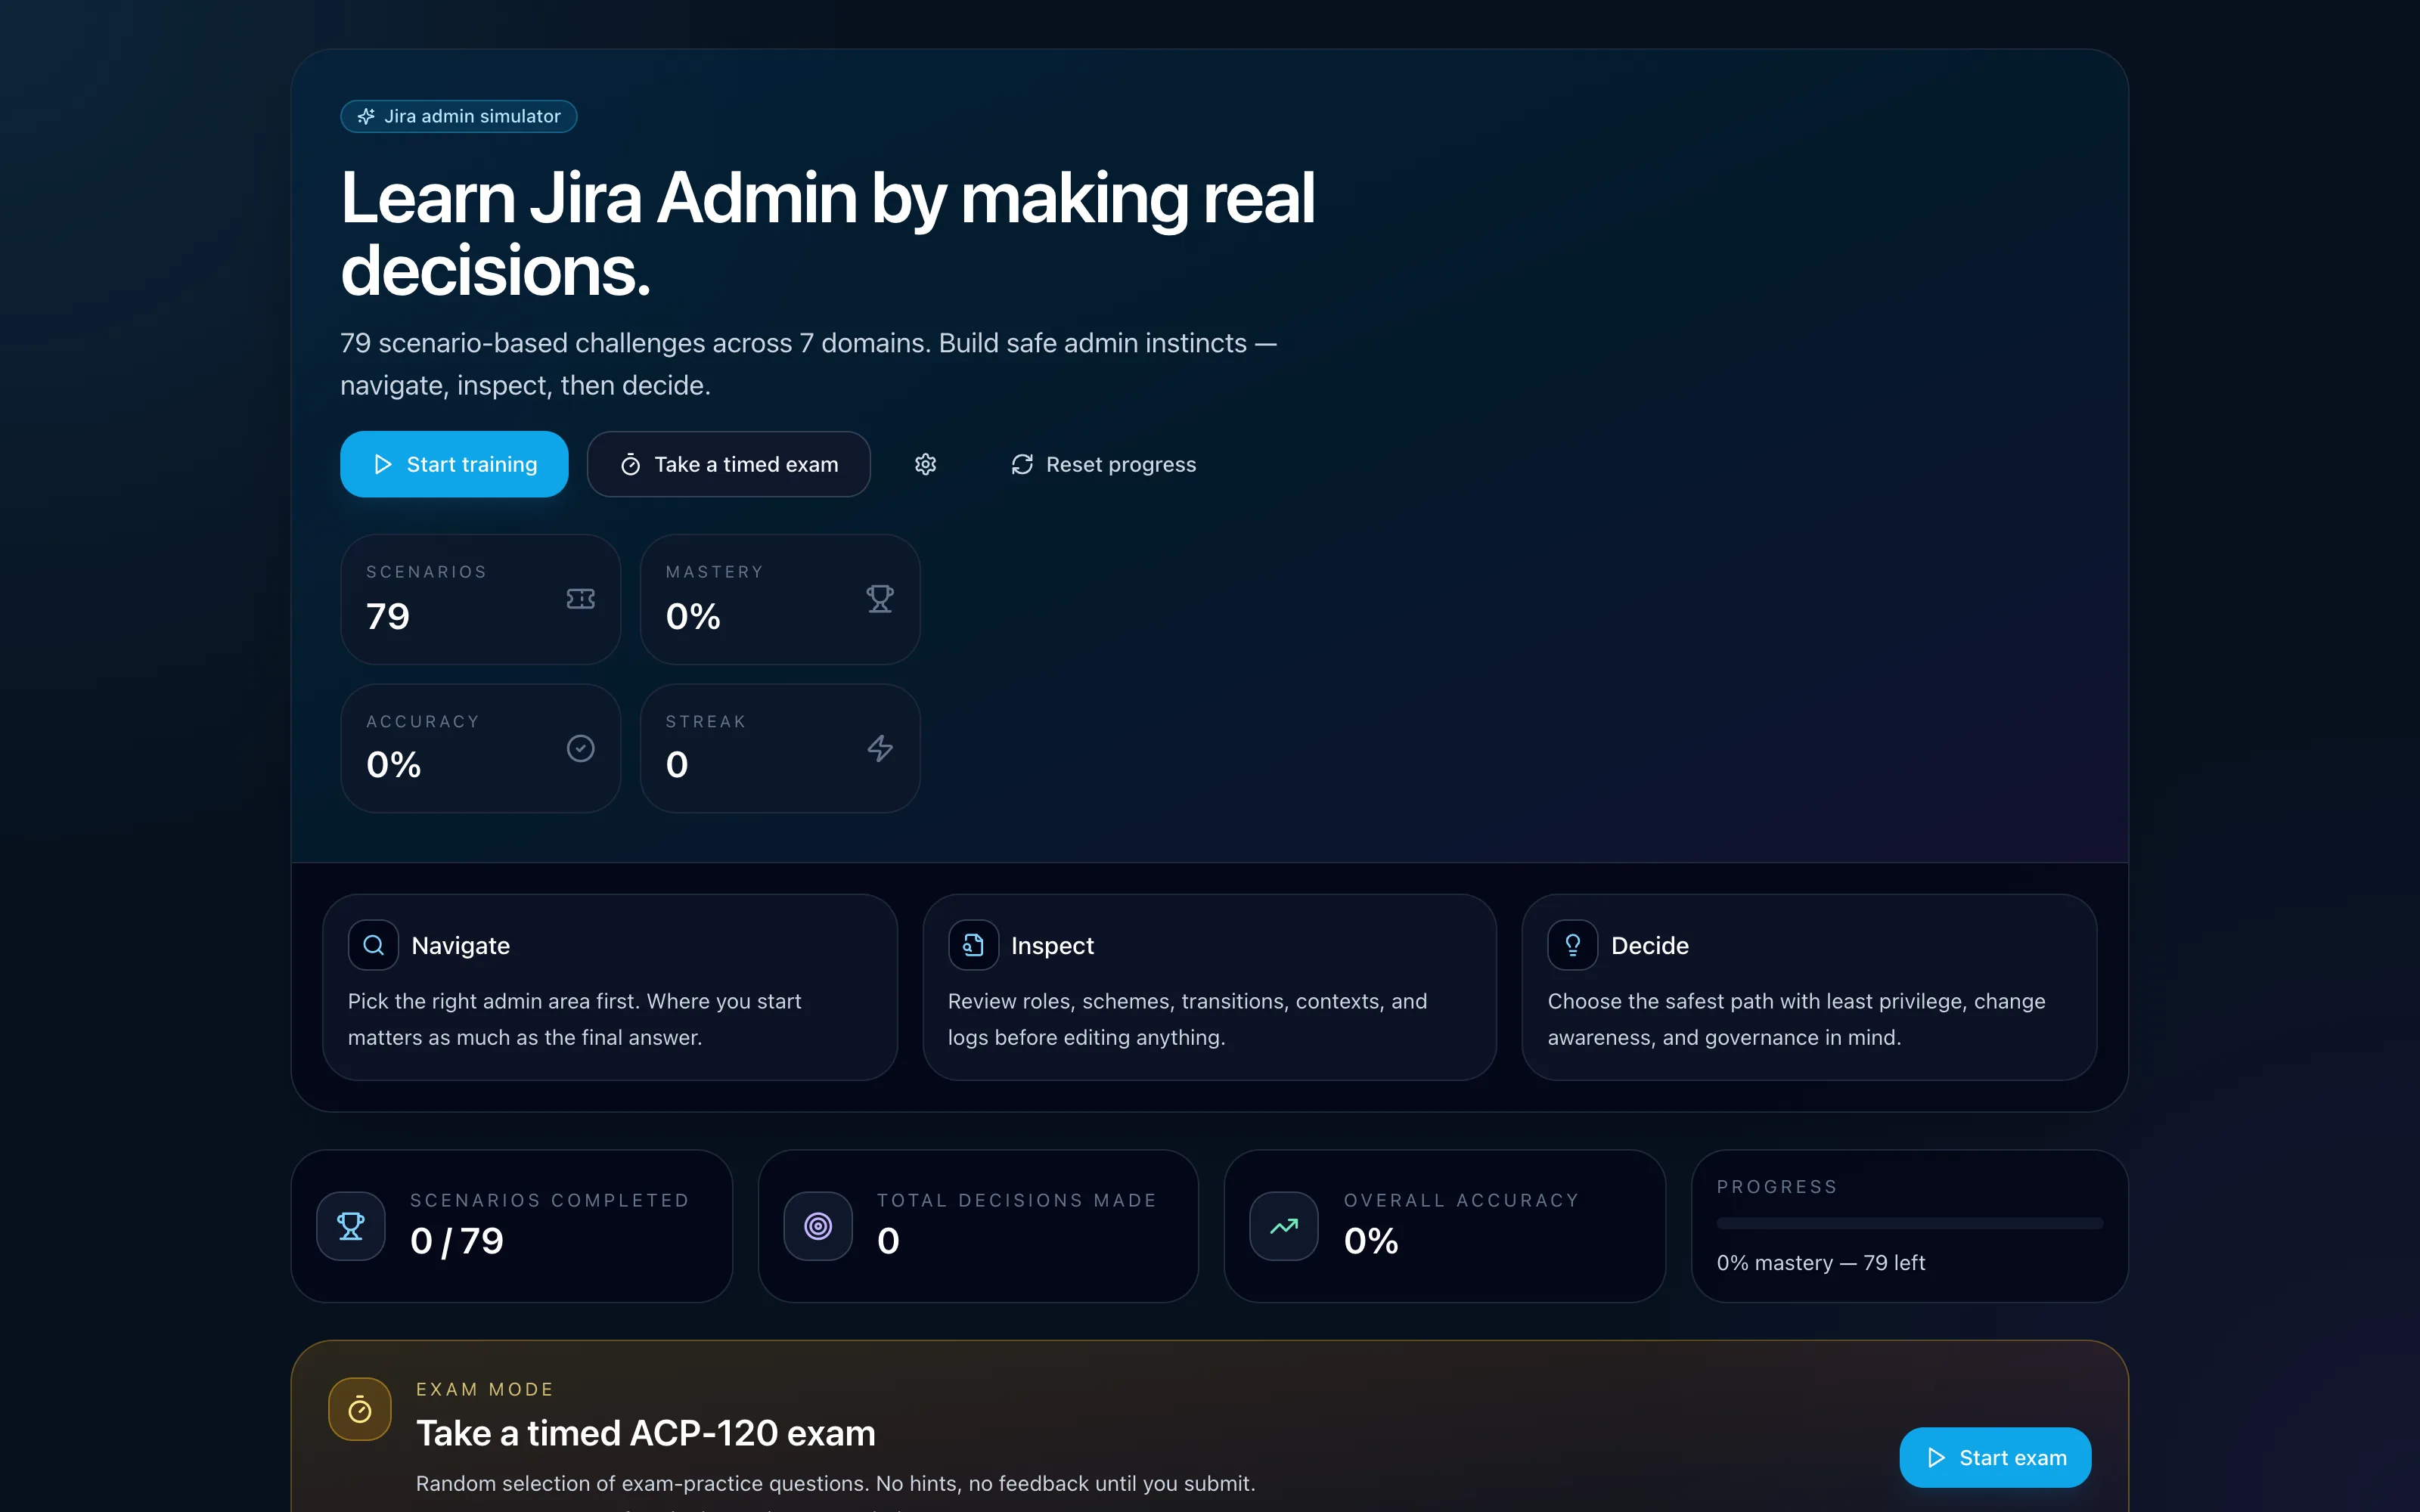Image resolution: width=2420 pixels, height=1512 pixels.
Task: Click the magnifier icon beside Navigate
Action: pos(373,945)
